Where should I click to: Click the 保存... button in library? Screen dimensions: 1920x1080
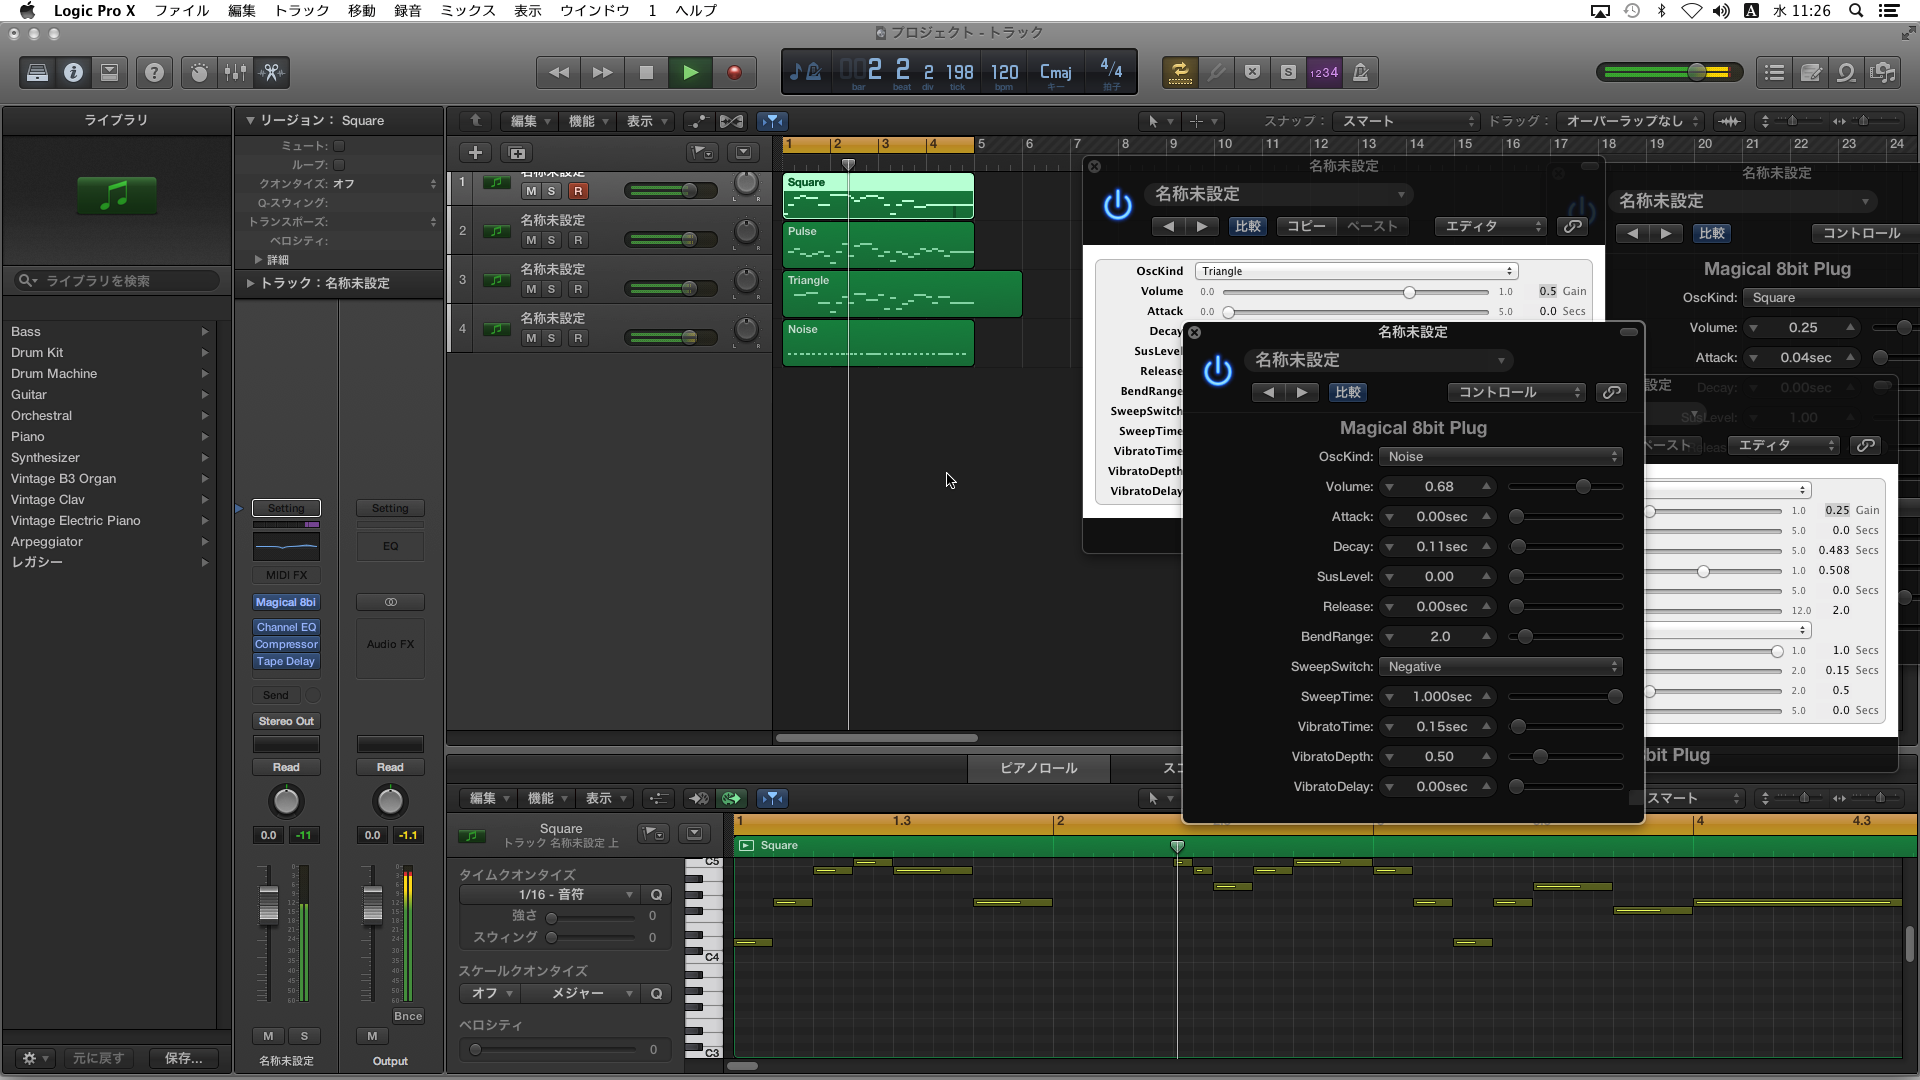tap(183, 1058)
